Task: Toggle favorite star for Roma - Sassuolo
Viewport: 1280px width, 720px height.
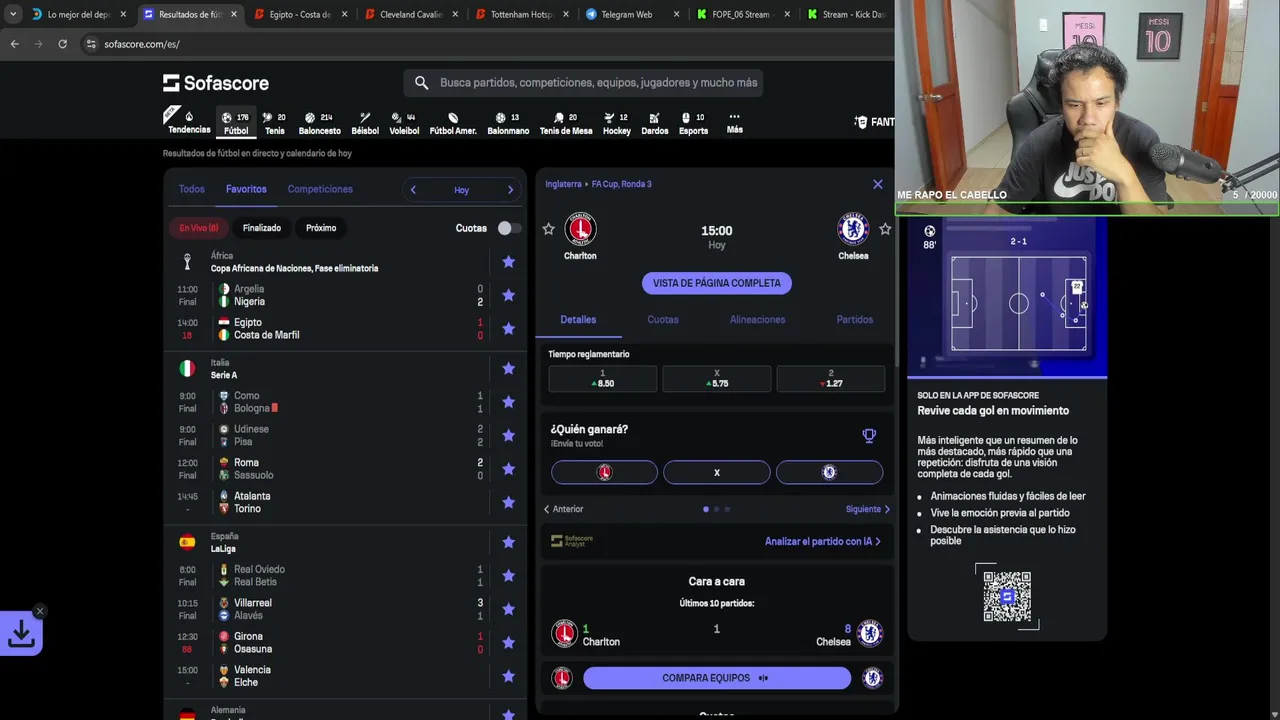Action: [508, 469]
